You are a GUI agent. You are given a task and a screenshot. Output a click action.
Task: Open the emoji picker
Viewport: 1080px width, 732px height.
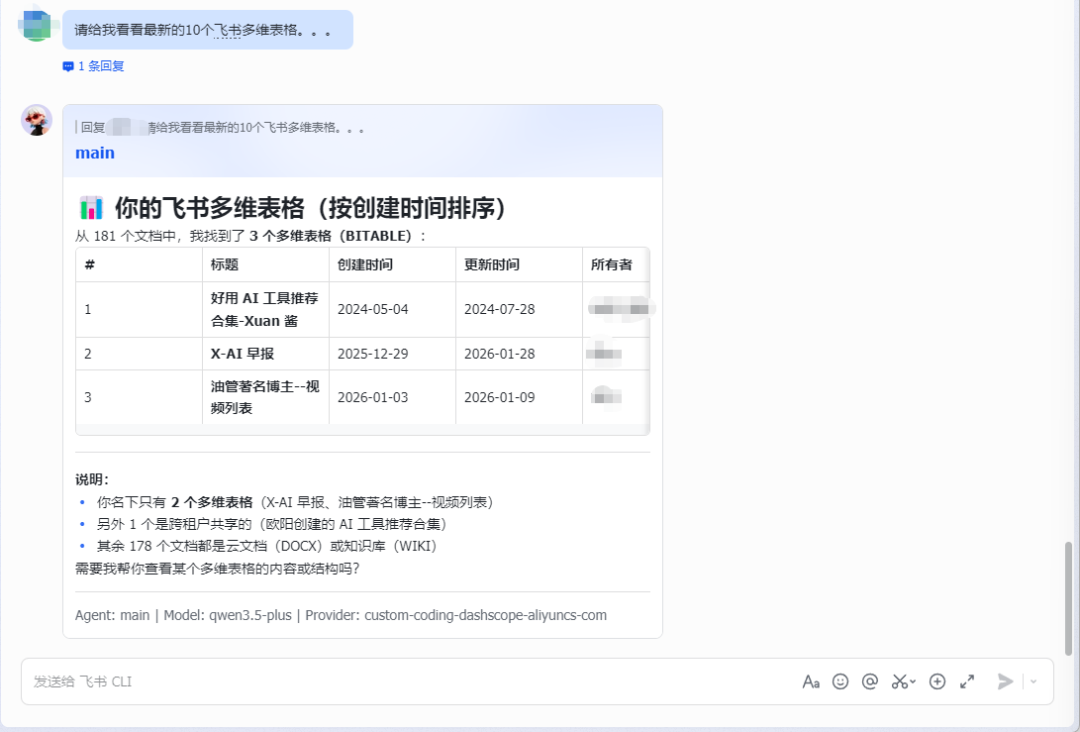click(840, 681)
